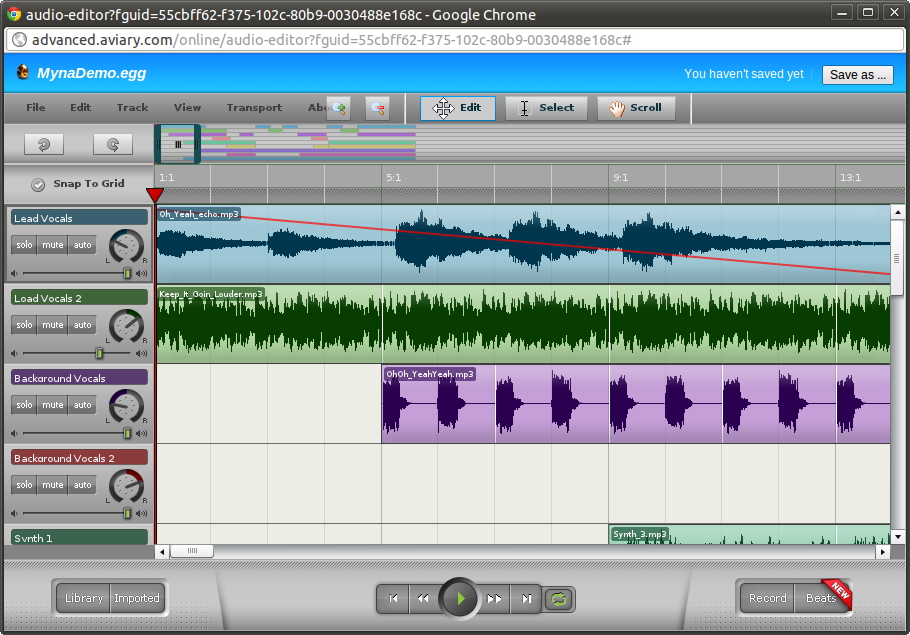Image resolution: width=910 pixels, height=635 pixels.
Task: Open the Library panel
Action: tap(83, 598)
